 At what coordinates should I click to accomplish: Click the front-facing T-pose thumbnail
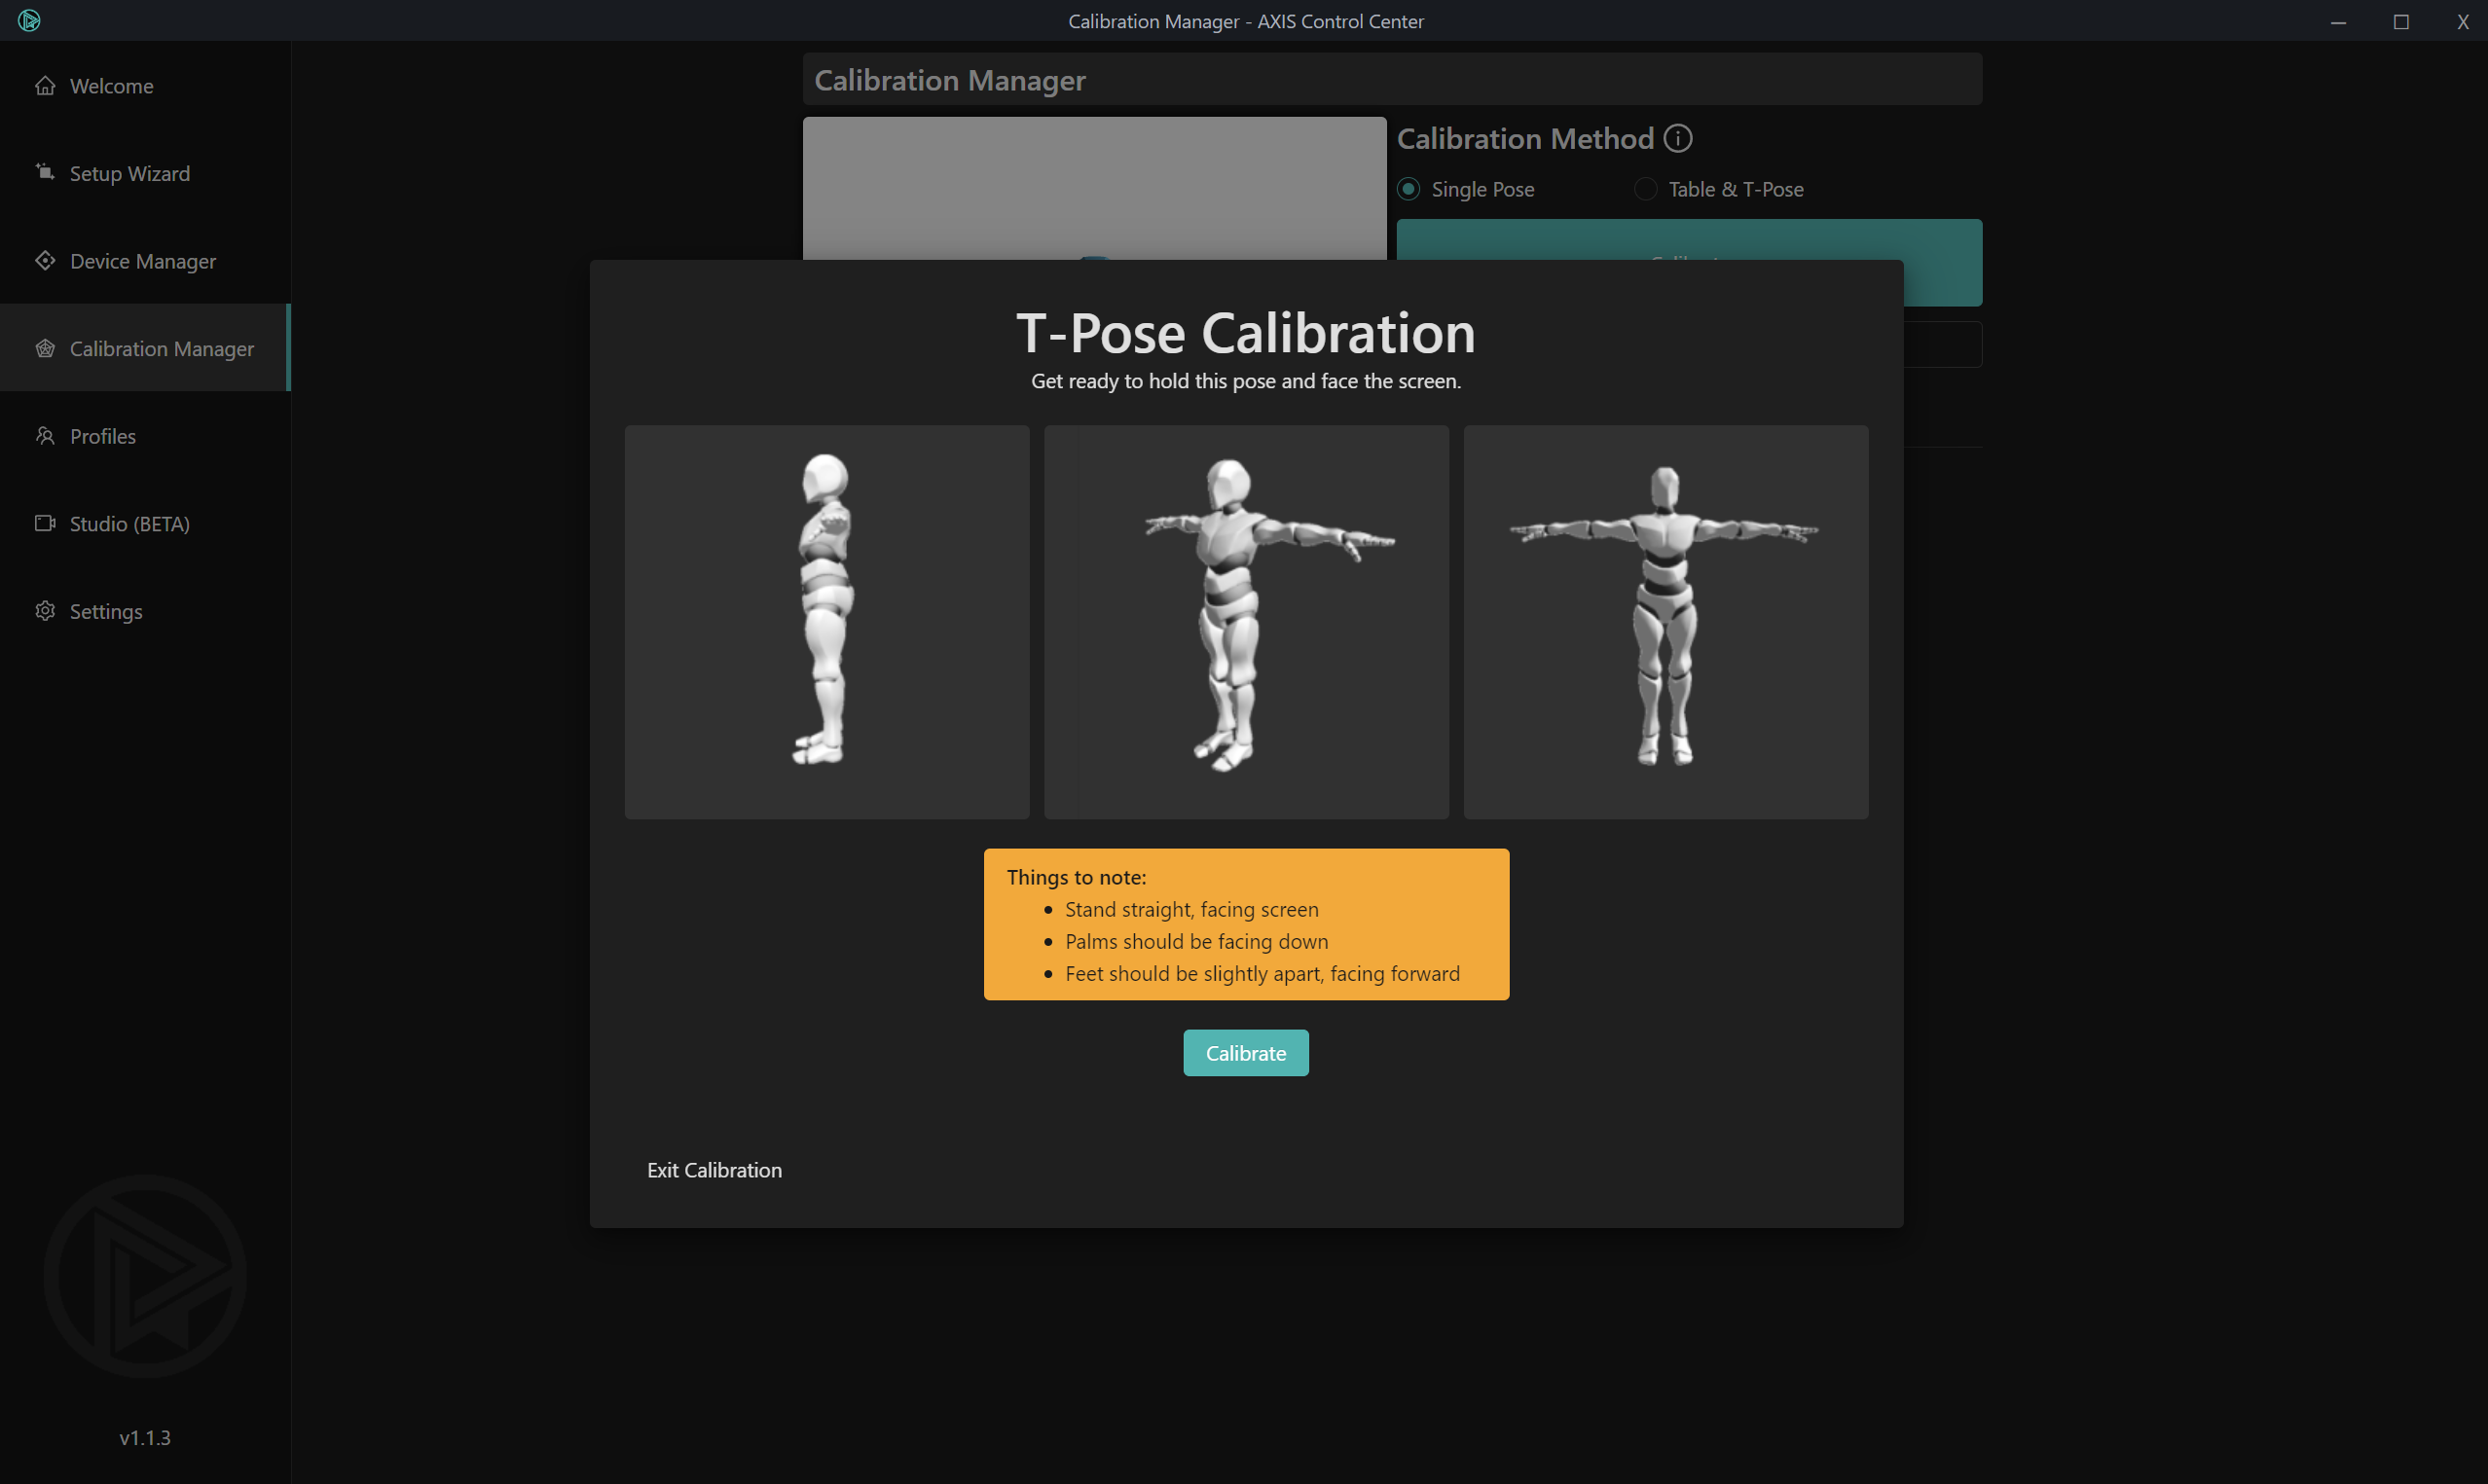[1665, 621]
